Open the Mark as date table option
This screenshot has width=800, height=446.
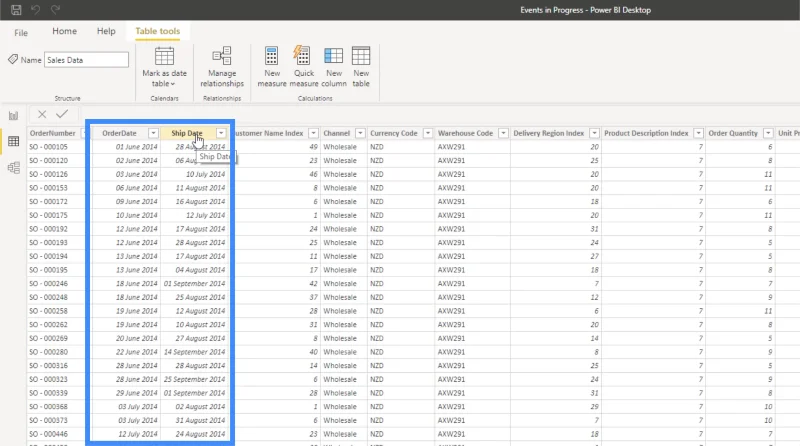[164, 67]
